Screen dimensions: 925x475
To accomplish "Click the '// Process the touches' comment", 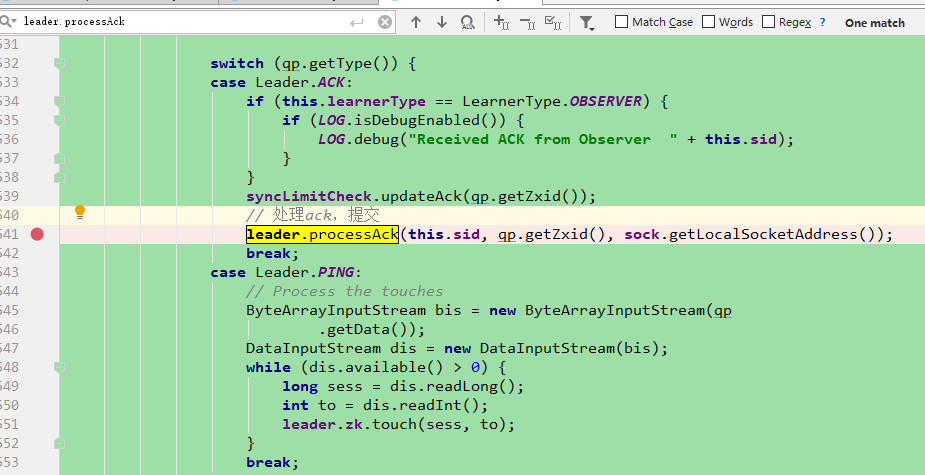I will (x=345, y=291).
